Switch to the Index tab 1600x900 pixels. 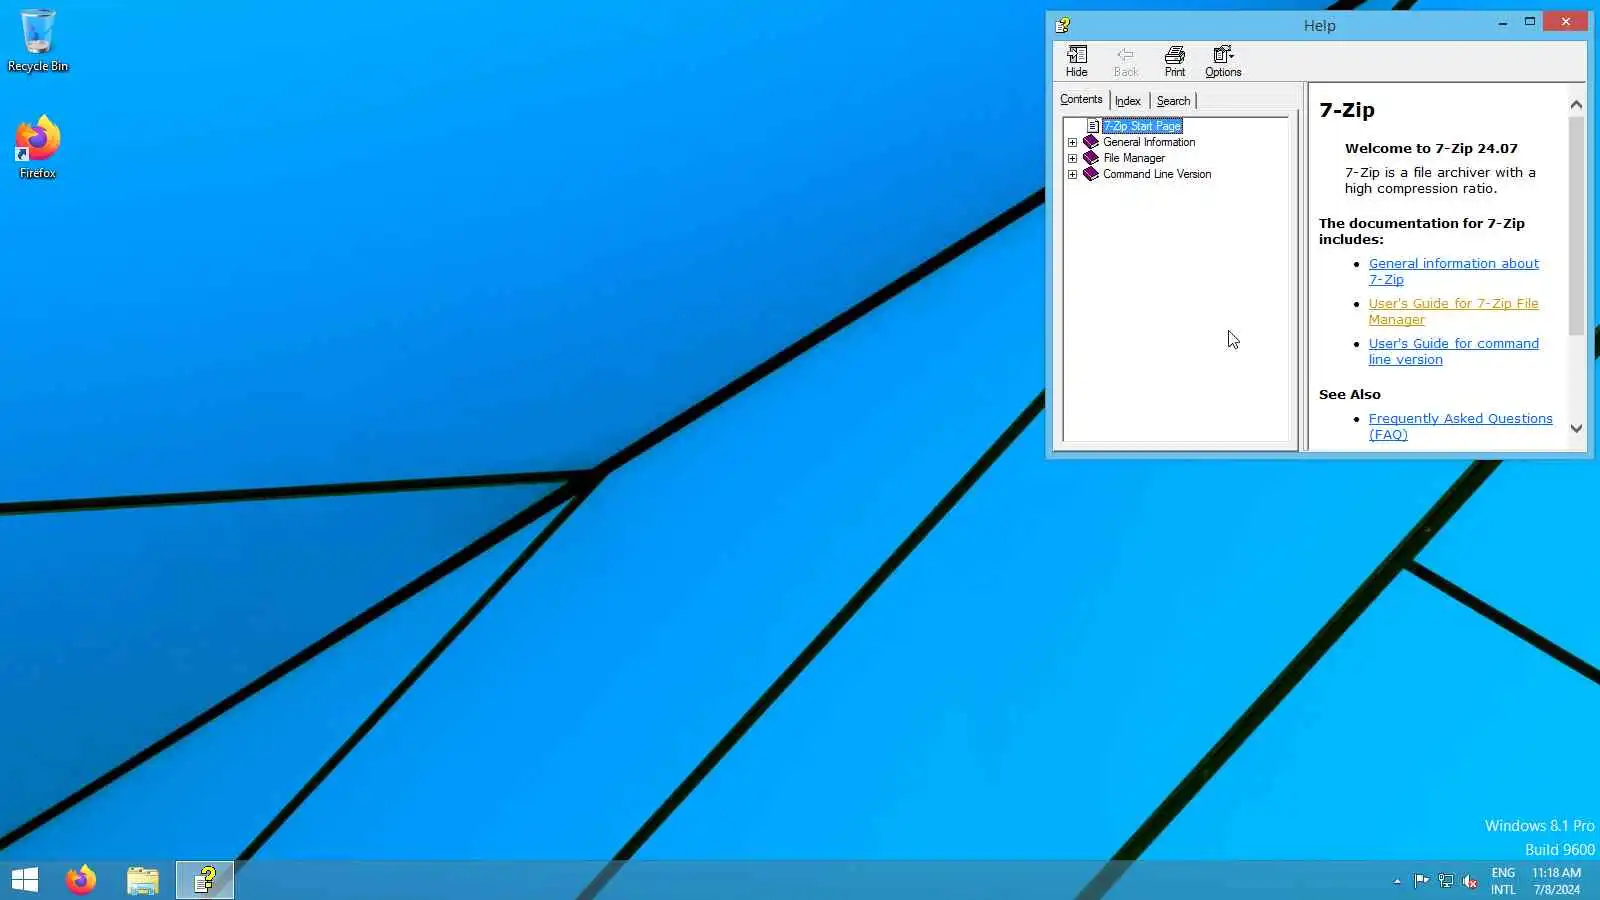coord(1128,101)
